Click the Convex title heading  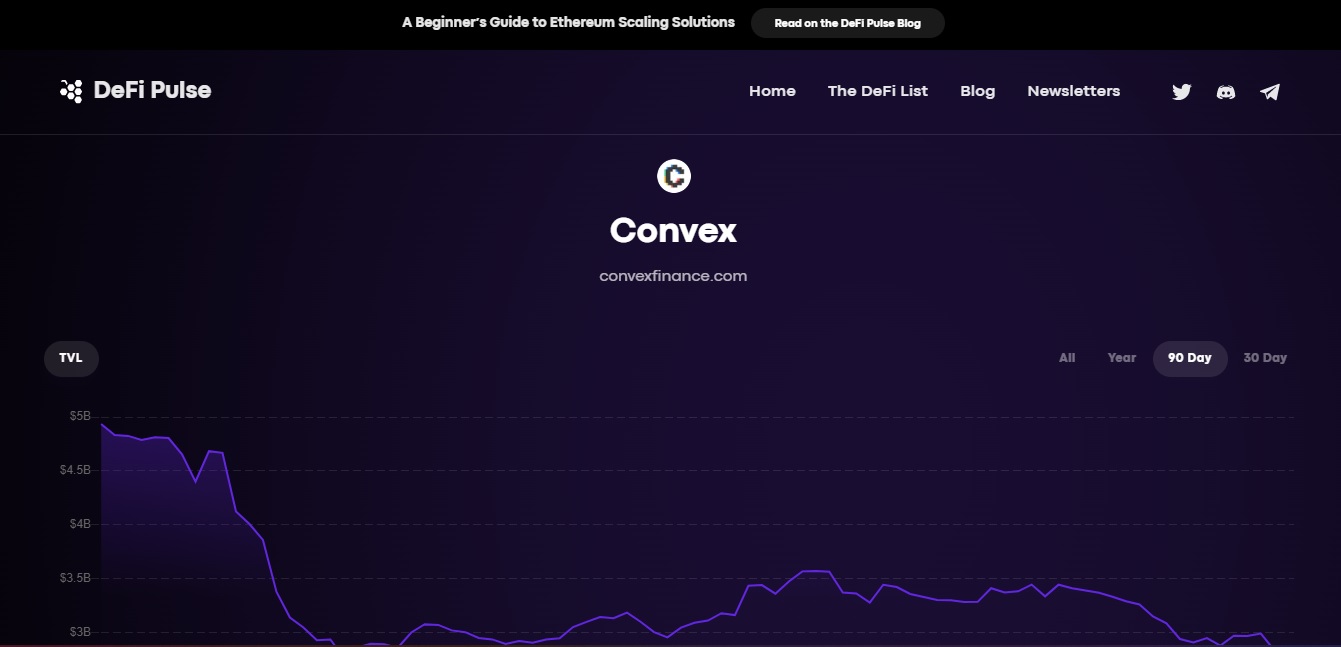[673, 230]
